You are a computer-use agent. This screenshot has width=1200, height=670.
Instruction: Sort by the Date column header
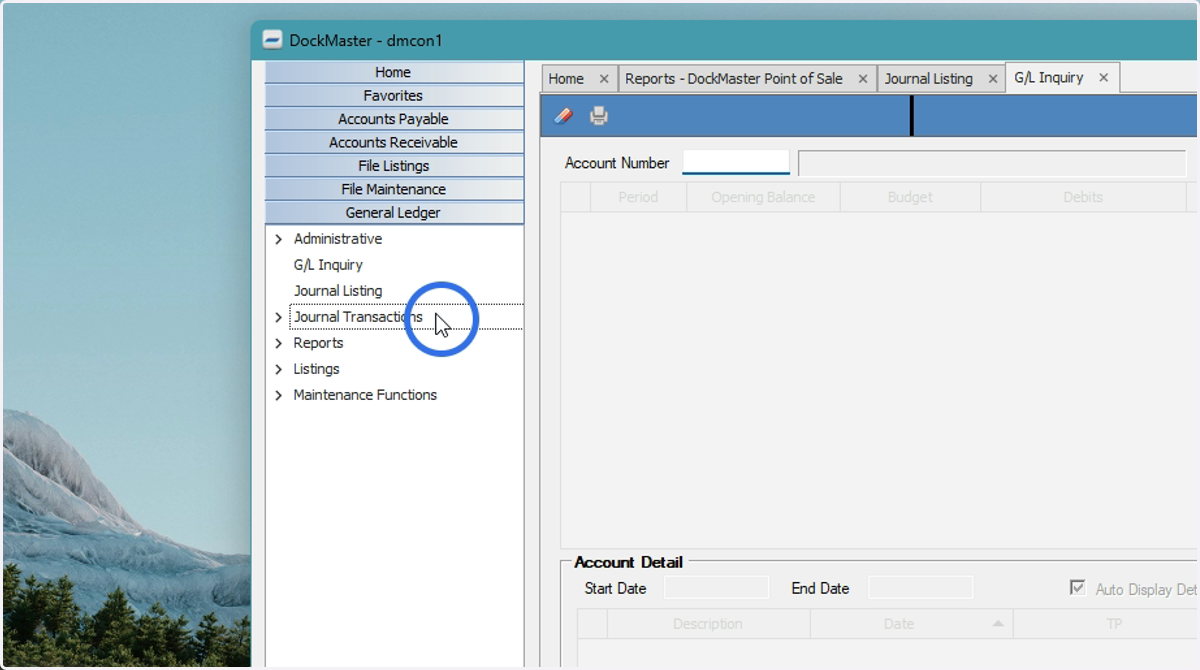[911, 624]
